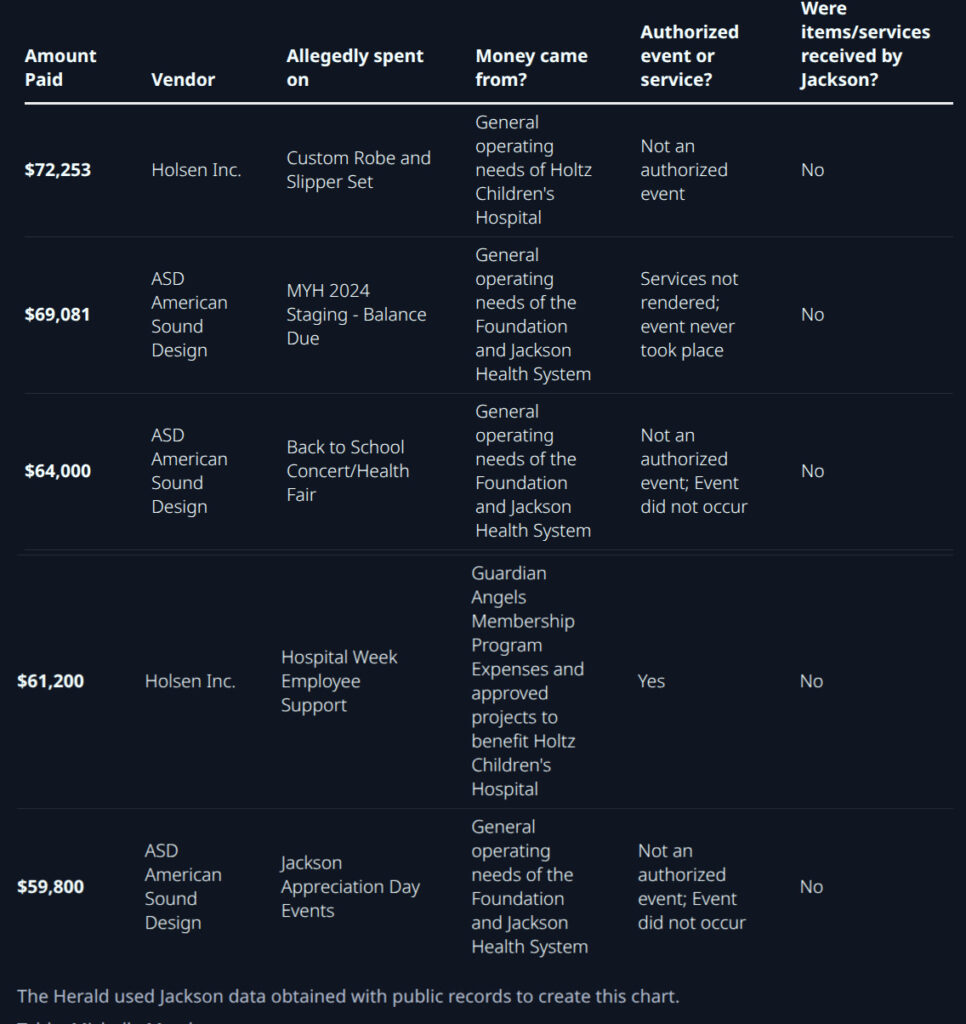
Task: Click the MYH 2024 Staging - Balance Due cell
Action: (356, 315)
